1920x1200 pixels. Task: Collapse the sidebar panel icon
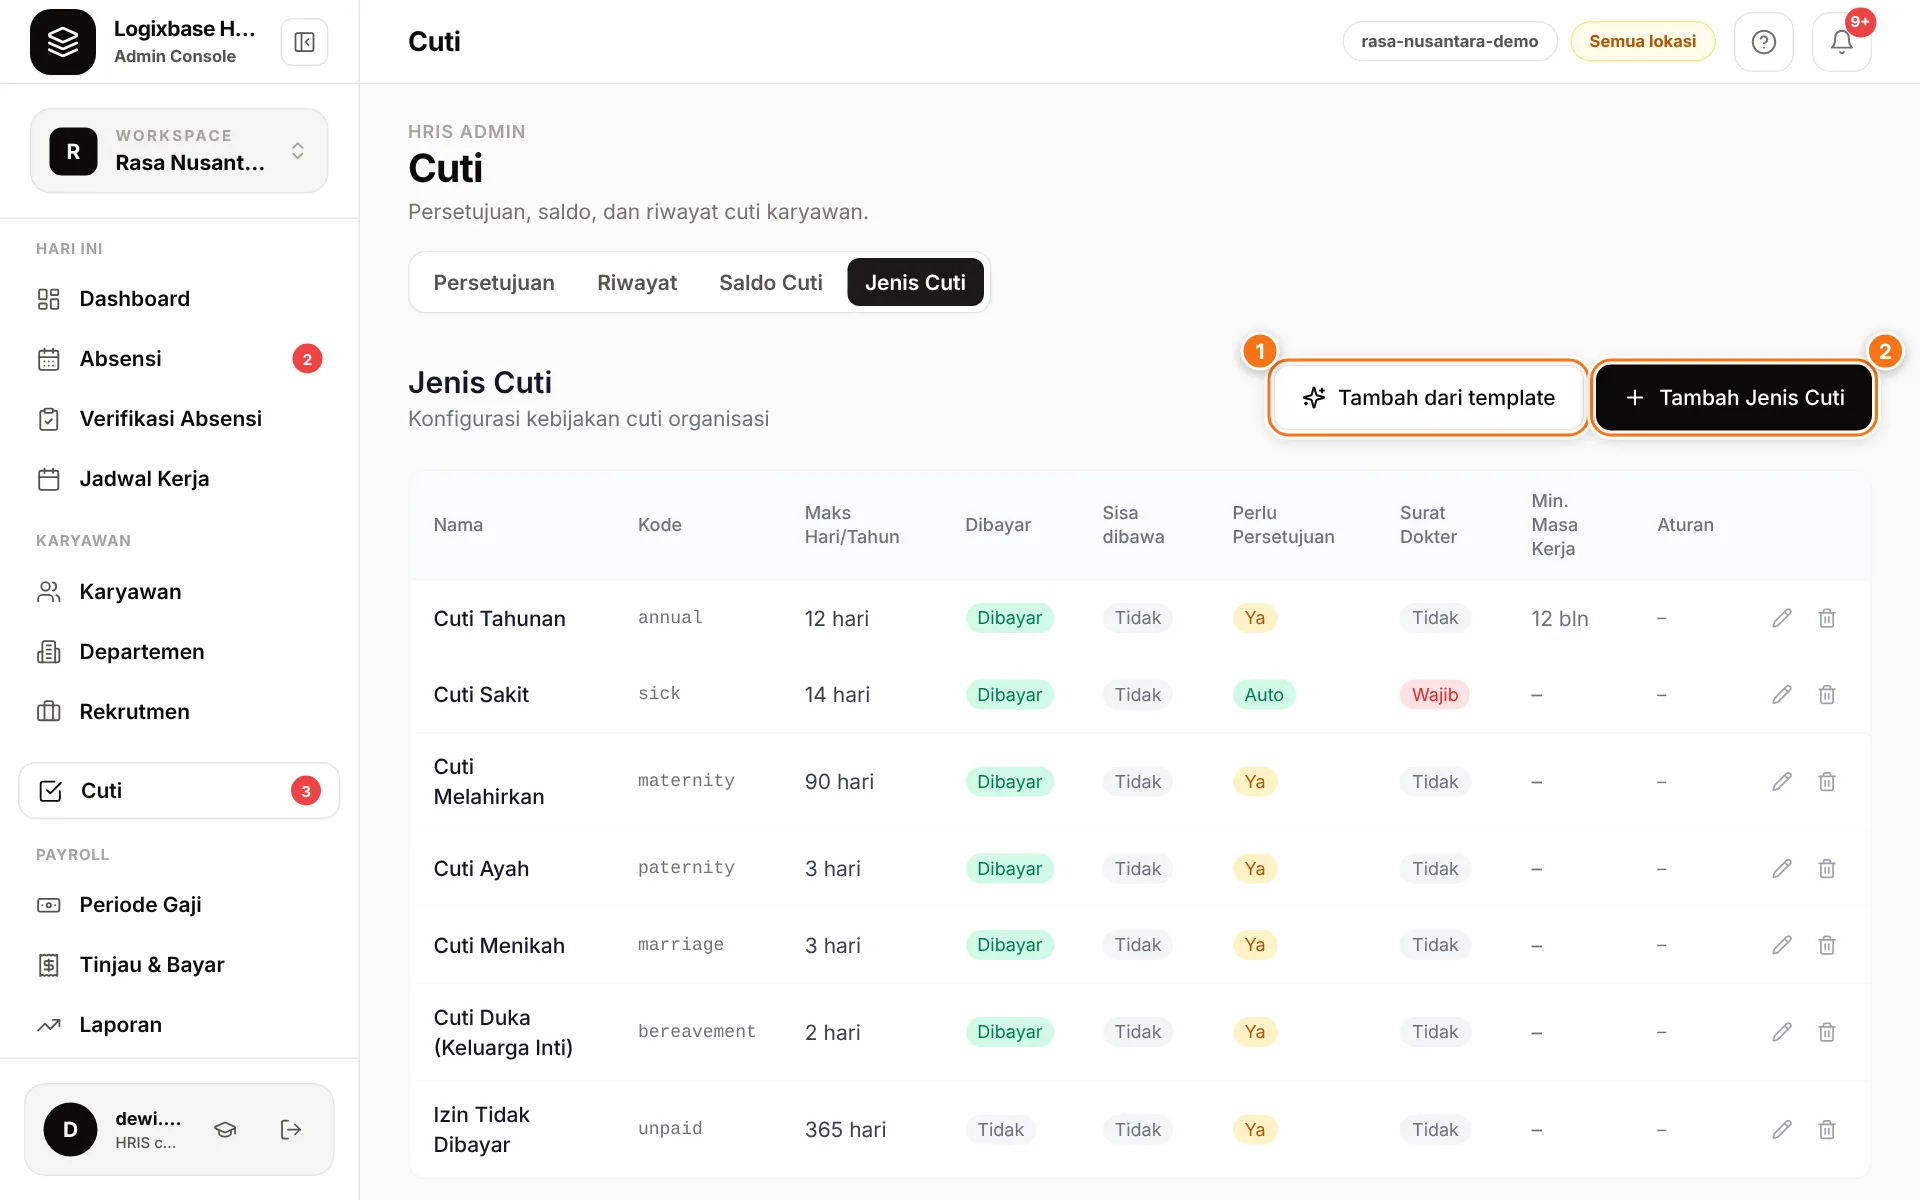[x=304, y=42]
